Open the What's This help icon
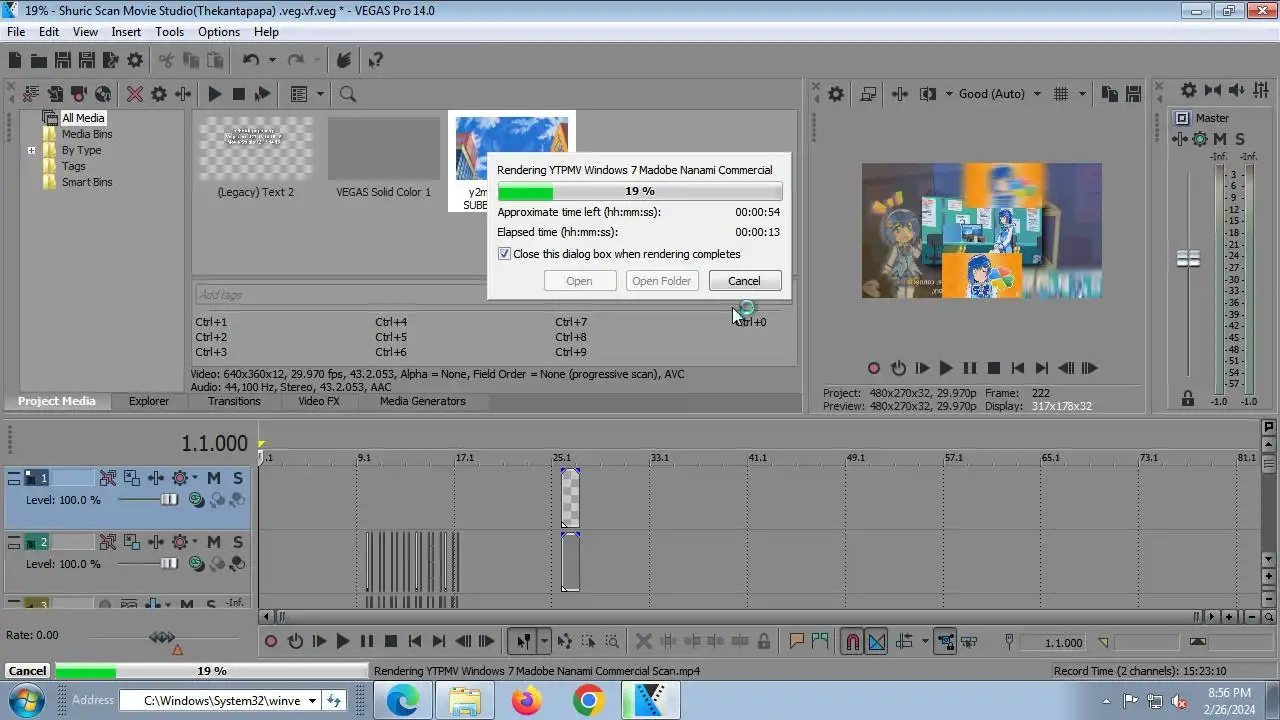The image size is (1280, 720). point(375,60)
